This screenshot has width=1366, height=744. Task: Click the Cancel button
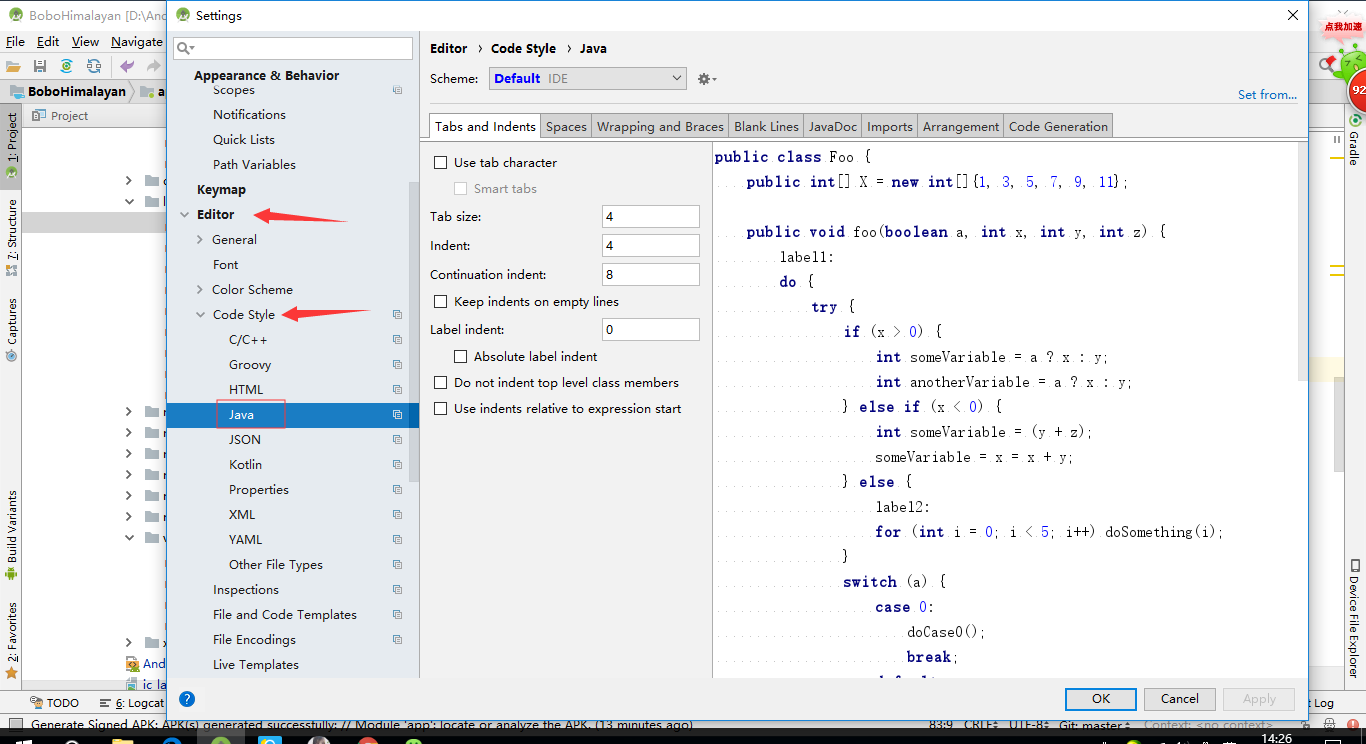(x=1180, y=699)
